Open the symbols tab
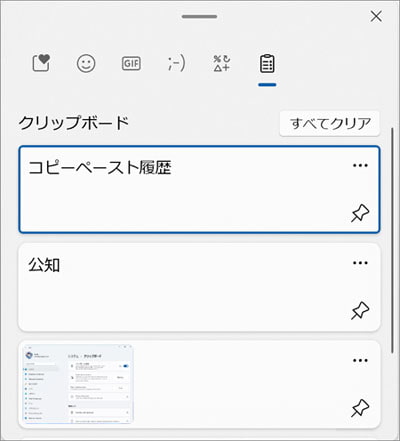 [222, 63]
